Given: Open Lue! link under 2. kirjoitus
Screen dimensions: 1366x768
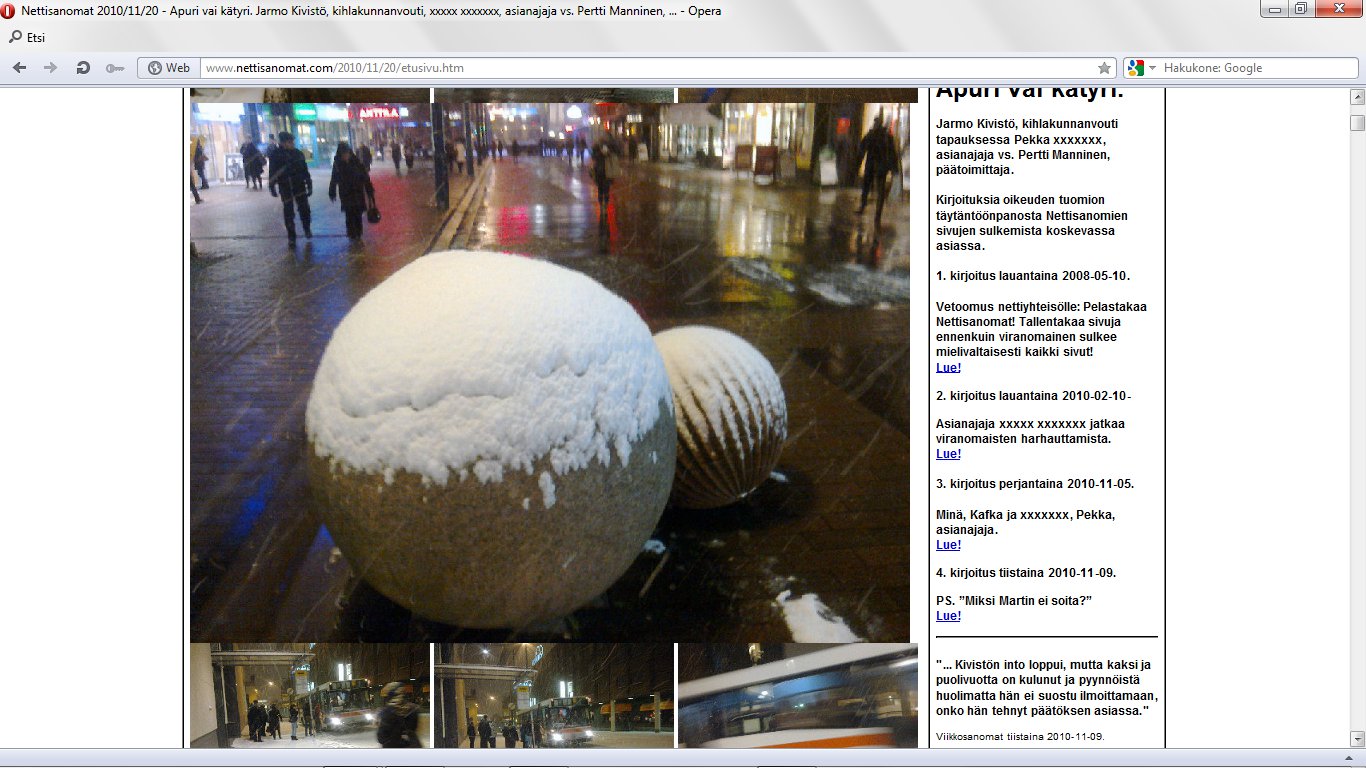Looking at the screenshot, I should pyautogui.click(x=948, y=454).
